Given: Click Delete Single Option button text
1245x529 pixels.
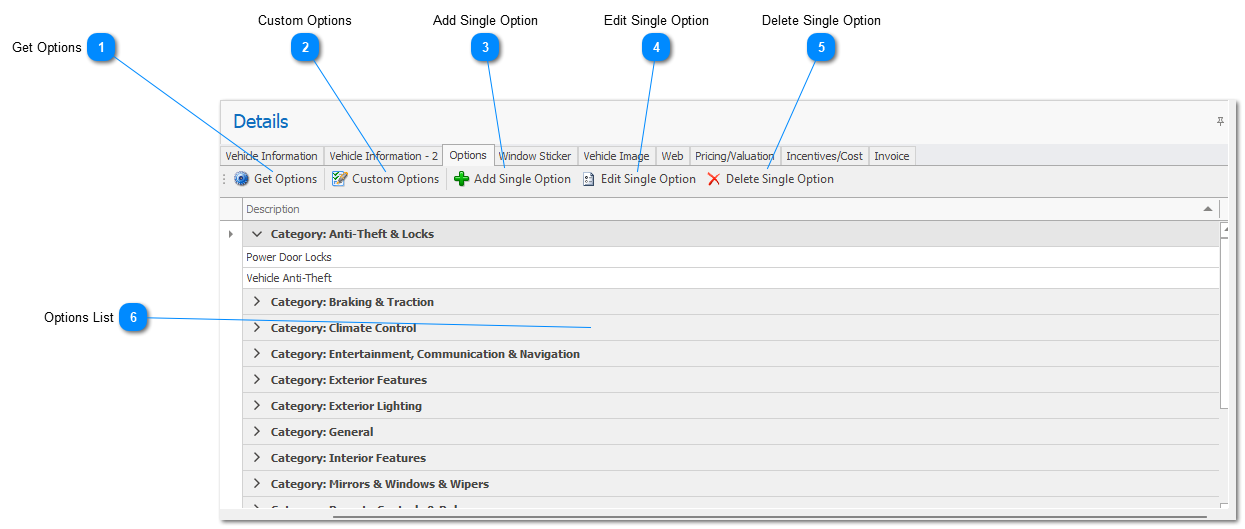Looking at the screenshot, I should pyautogui.click(x=780, y=179).
